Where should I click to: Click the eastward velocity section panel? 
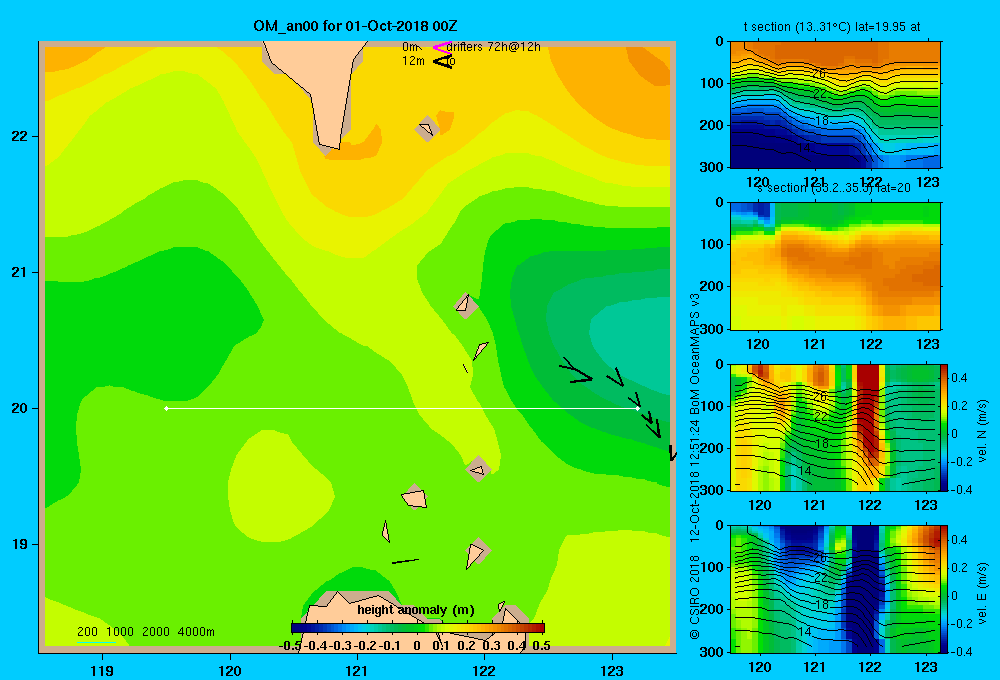point(835,589)
